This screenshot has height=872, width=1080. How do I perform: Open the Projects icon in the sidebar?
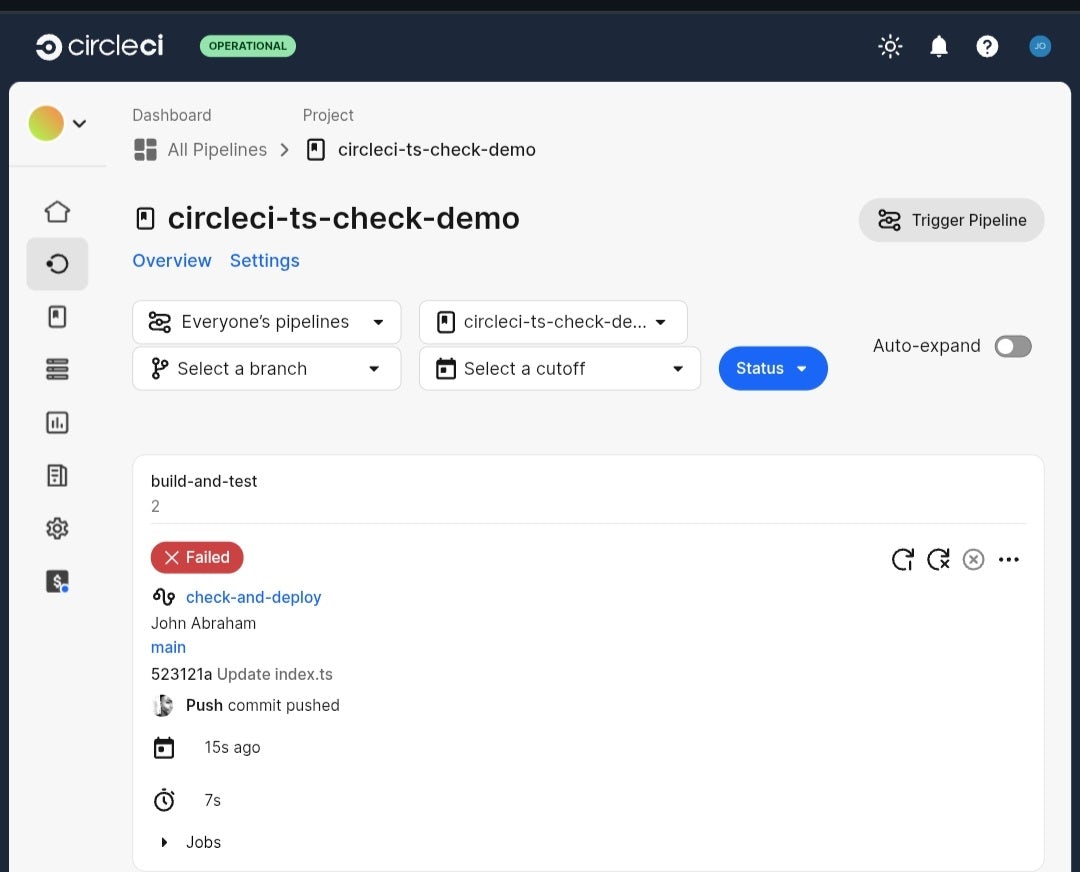[57, 315]
